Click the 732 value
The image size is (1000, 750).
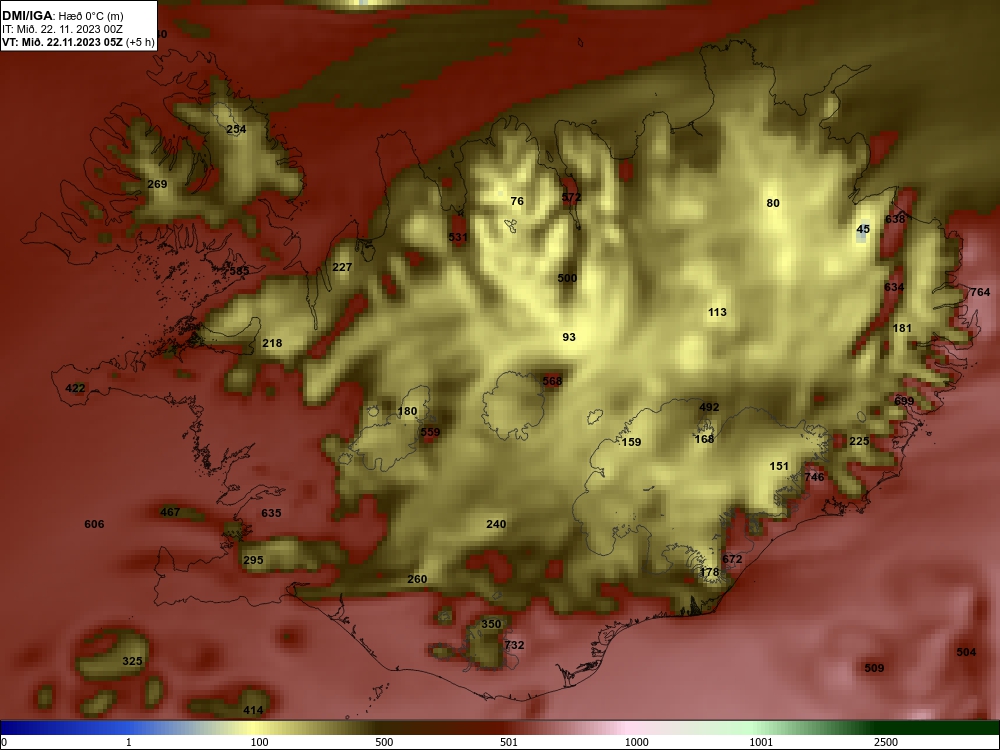(514, 645)
